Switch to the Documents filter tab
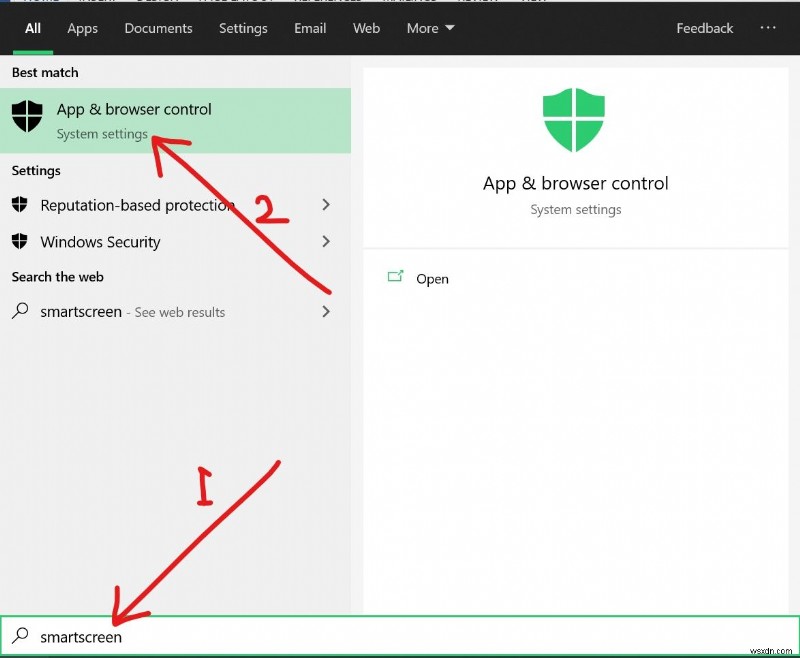The image size is (800, 658). [158, 28]
